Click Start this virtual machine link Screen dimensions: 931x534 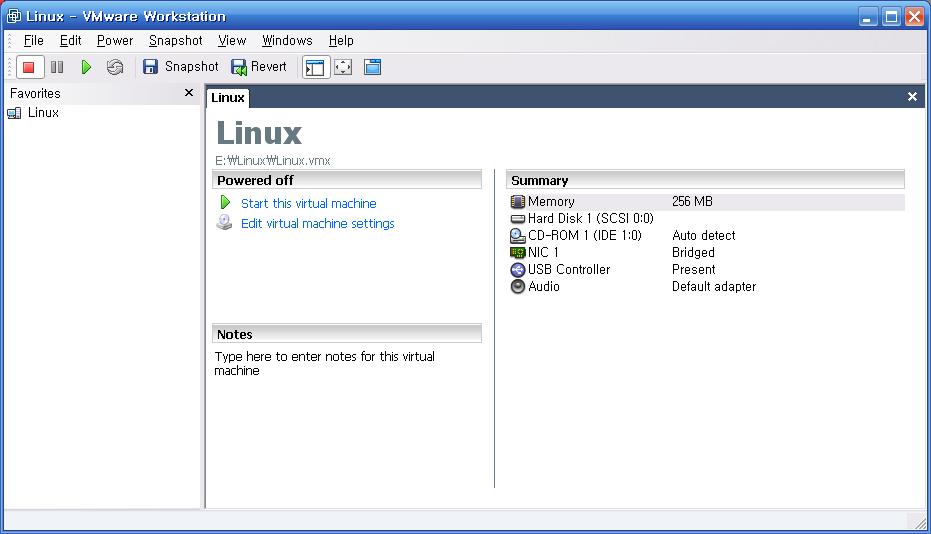click(x=308, y=203)
